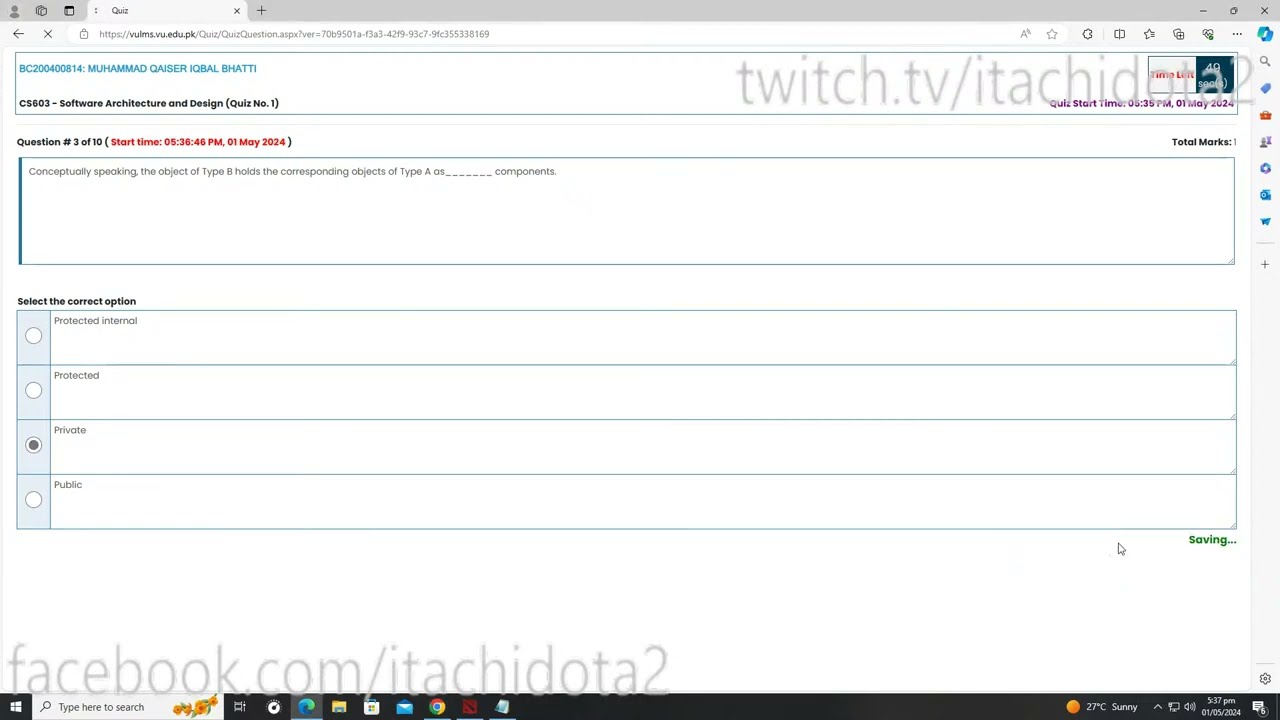The image size is (1280, 720).
Task: Open the Edge profile icon
Action: pos(14,11)
